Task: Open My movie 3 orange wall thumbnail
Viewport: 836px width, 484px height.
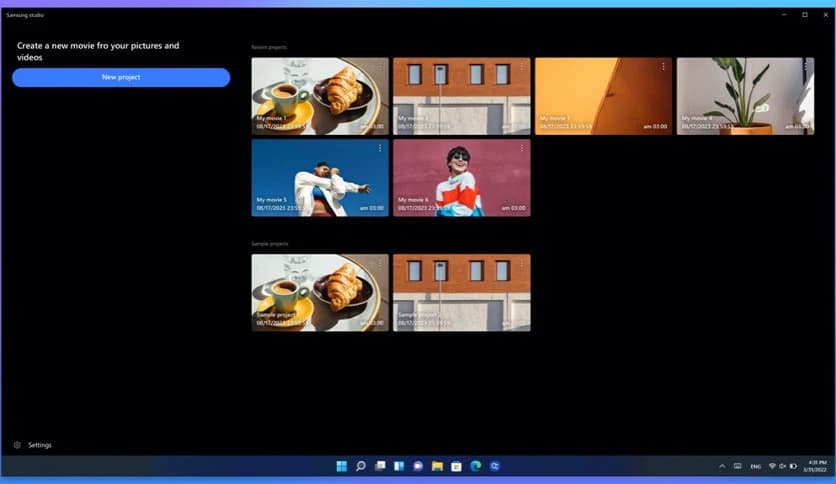Action: [604, 96]
